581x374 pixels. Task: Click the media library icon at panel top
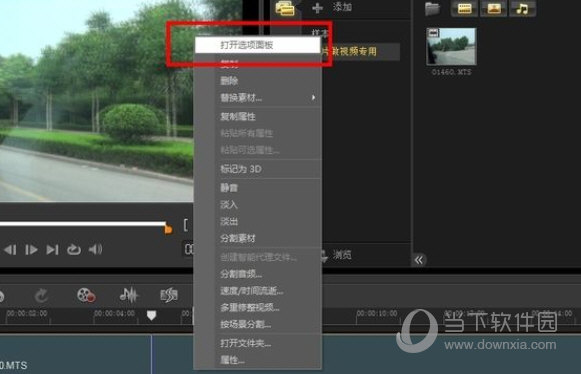click(x=285, y=8)
